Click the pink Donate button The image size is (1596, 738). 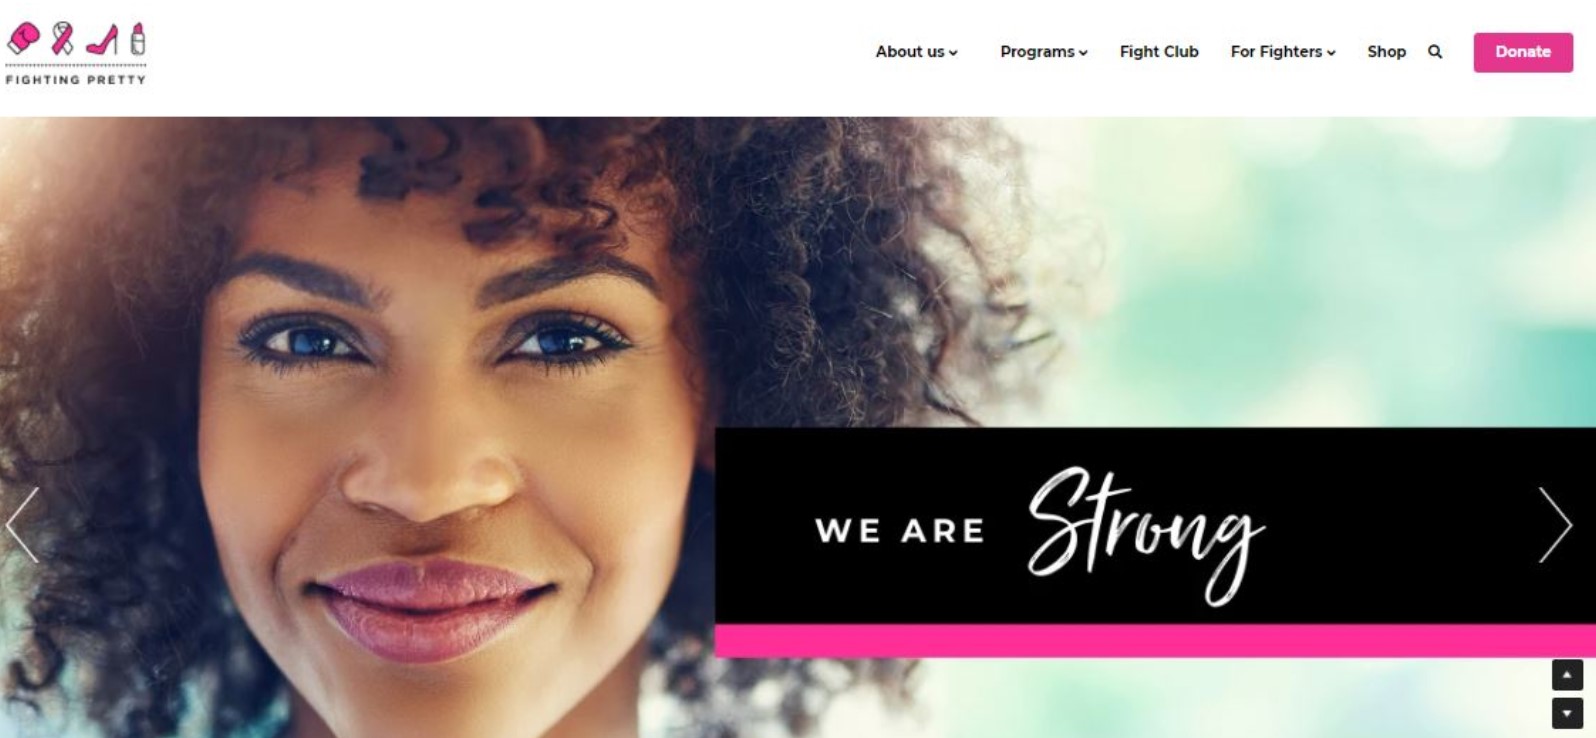(x=1523, y=52)
